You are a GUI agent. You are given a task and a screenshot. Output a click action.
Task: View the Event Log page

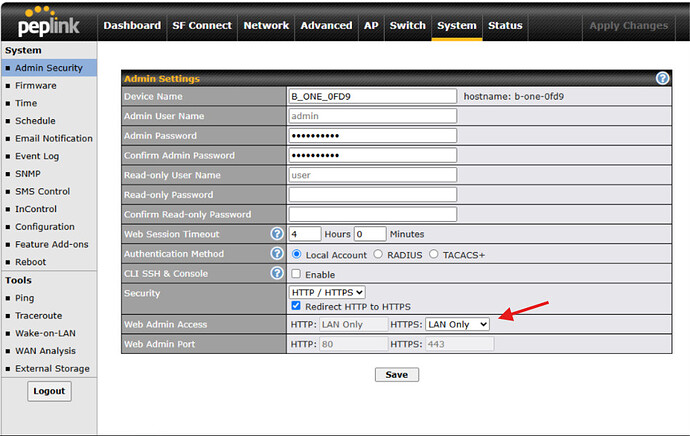[37, 156]
